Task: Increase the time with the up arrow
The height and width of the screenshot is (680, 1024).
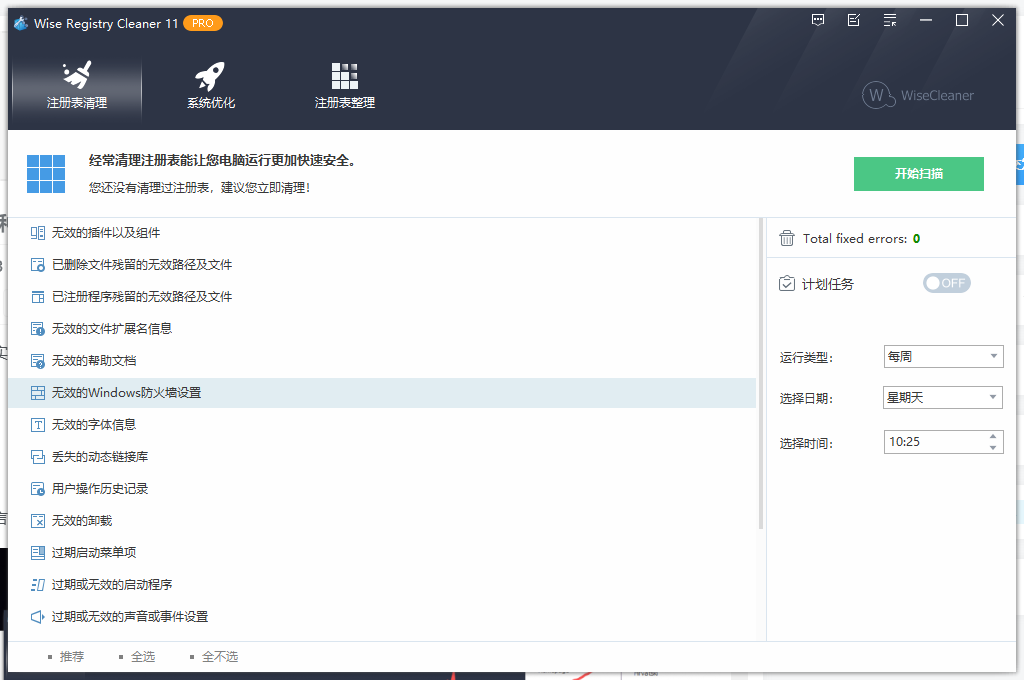Action: [x=993, y=436]
